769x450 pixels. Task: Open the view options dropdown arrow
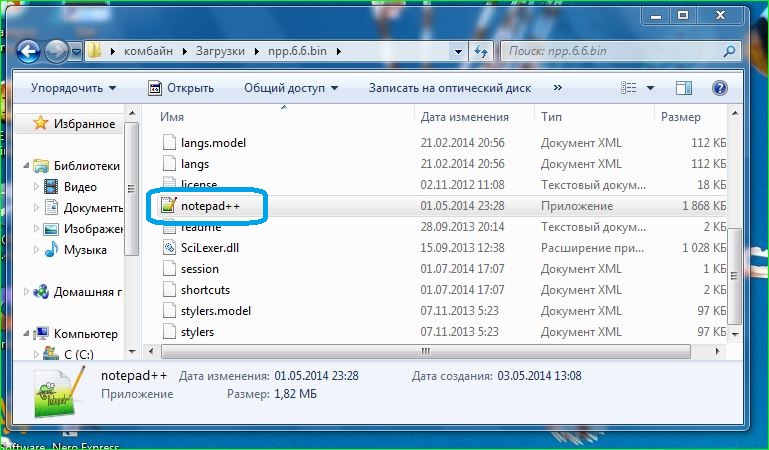click(x=650, y=88)
